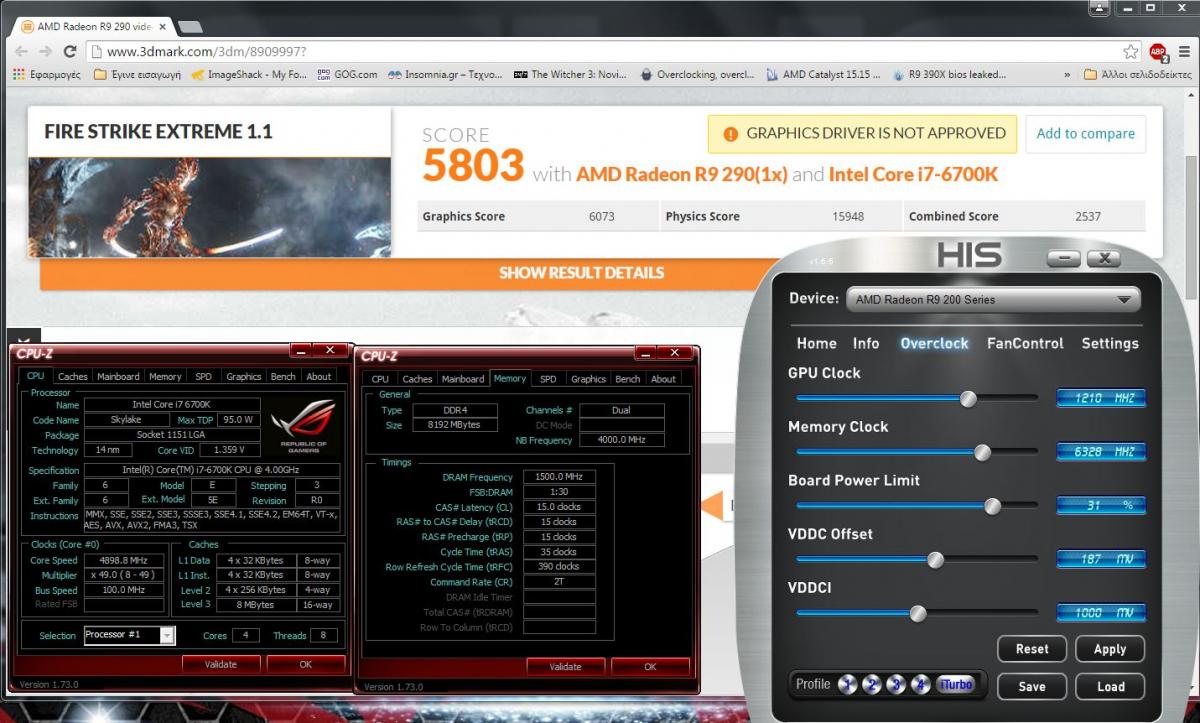
Task: Open the AMD Catalyst 15.15 bookmark
Action: coord(824,74)
